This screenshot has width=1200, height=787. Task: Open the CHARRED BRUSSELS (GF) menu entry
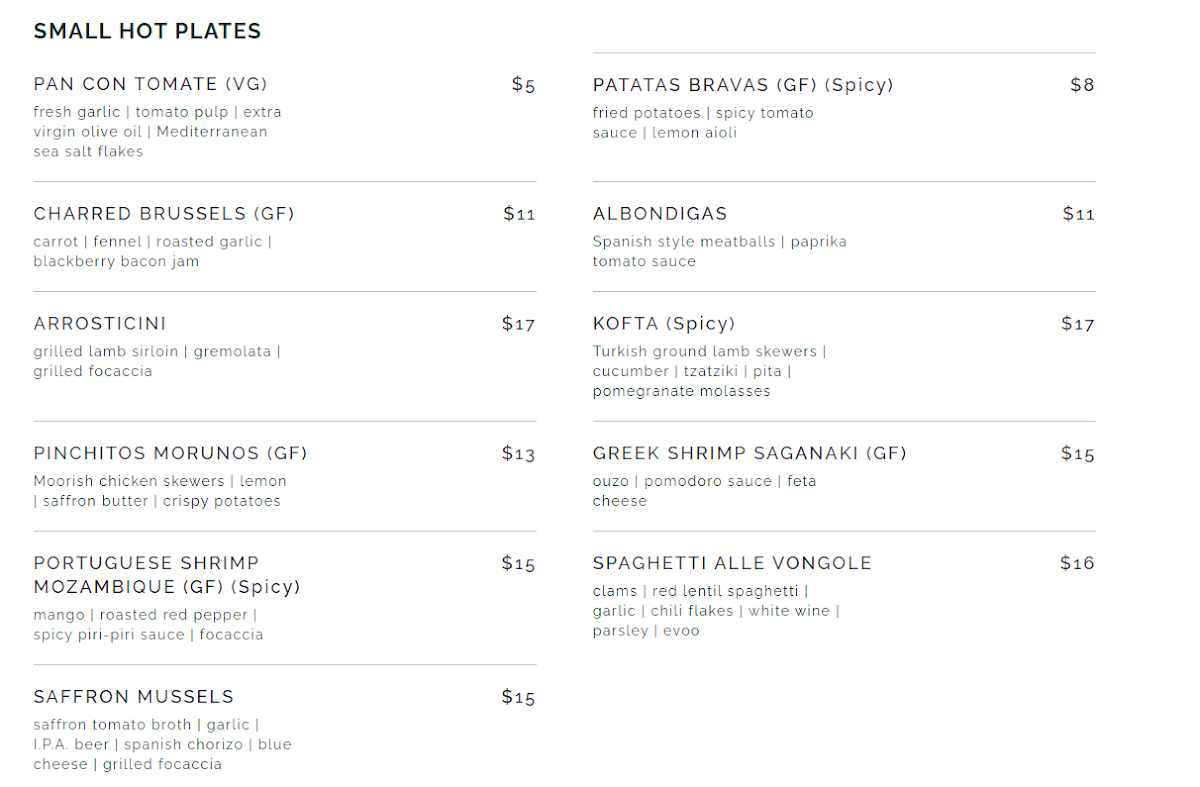click(x=164, y=214)
